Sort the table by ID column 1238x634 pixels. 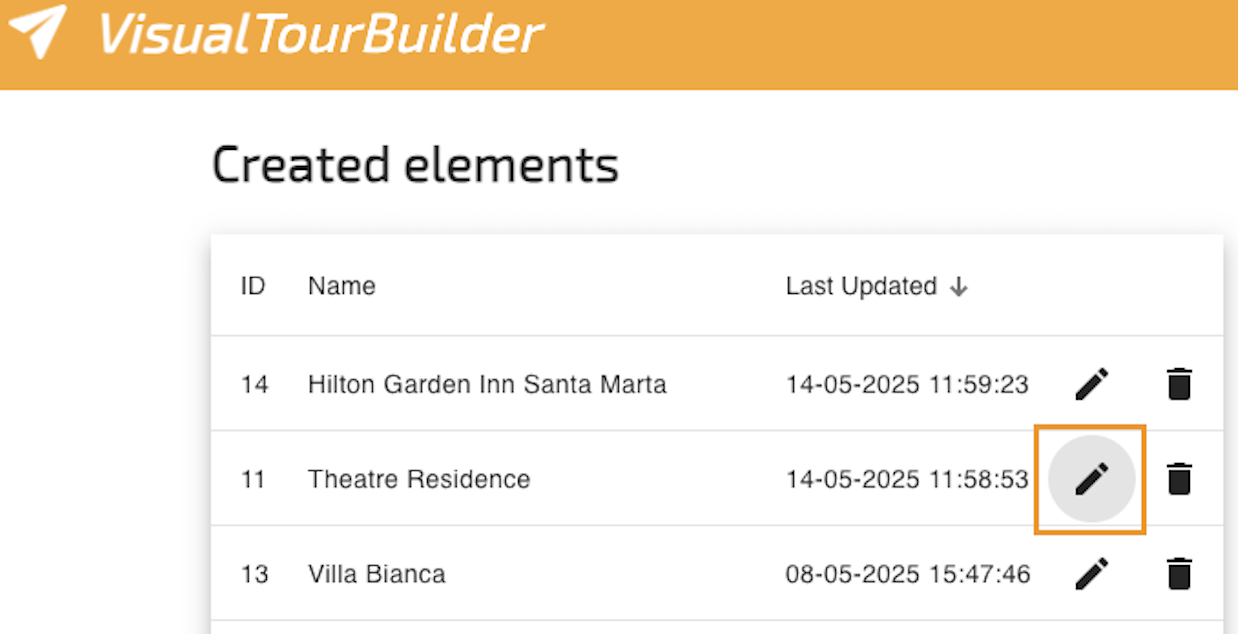point(253,286)
